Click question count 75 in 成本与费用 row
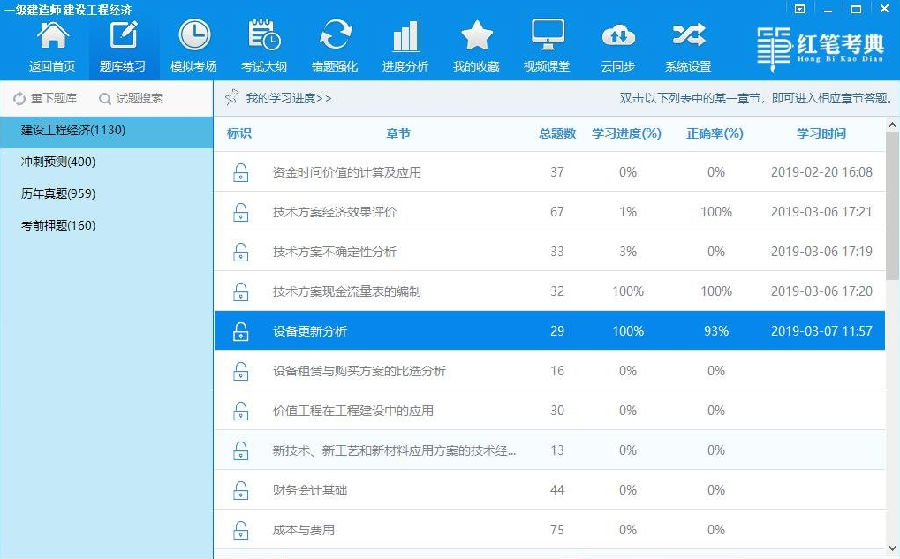The image size is (900, 559). [557, 530]
